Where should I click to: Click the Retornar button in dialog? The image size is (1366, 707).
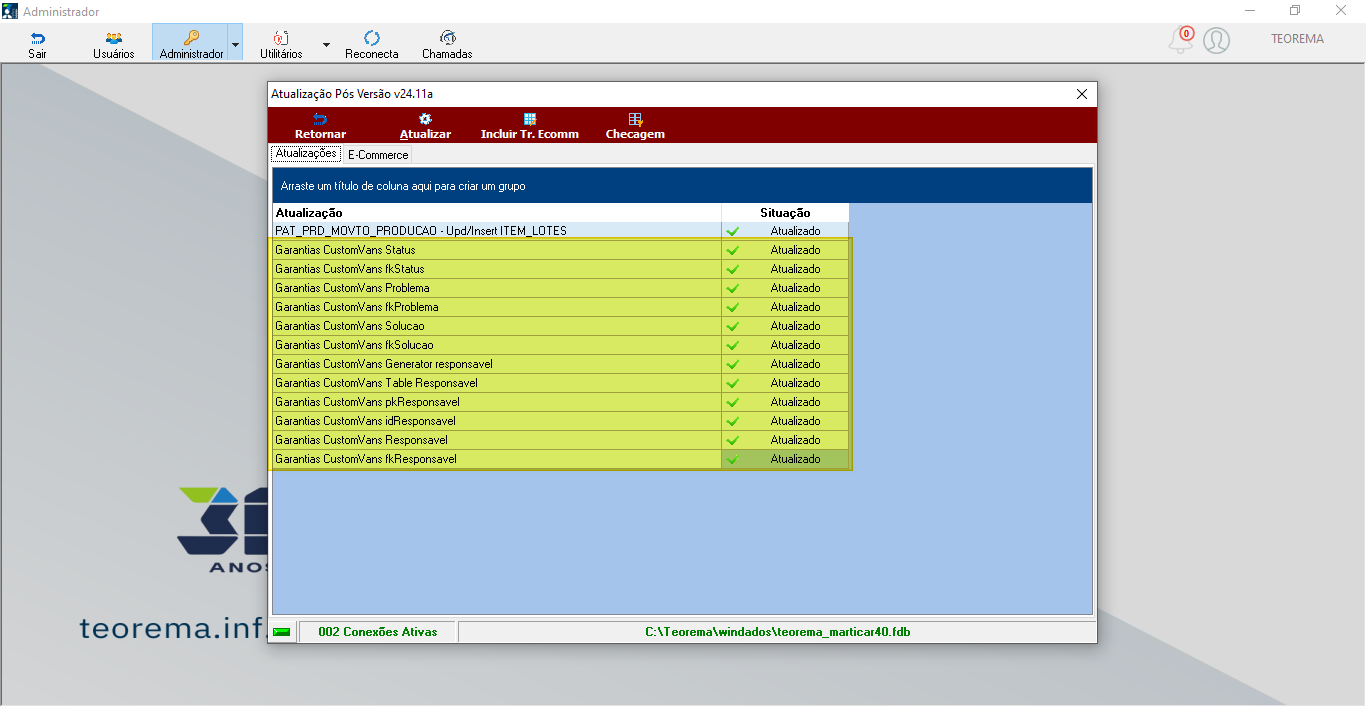(x=320, y=126)
